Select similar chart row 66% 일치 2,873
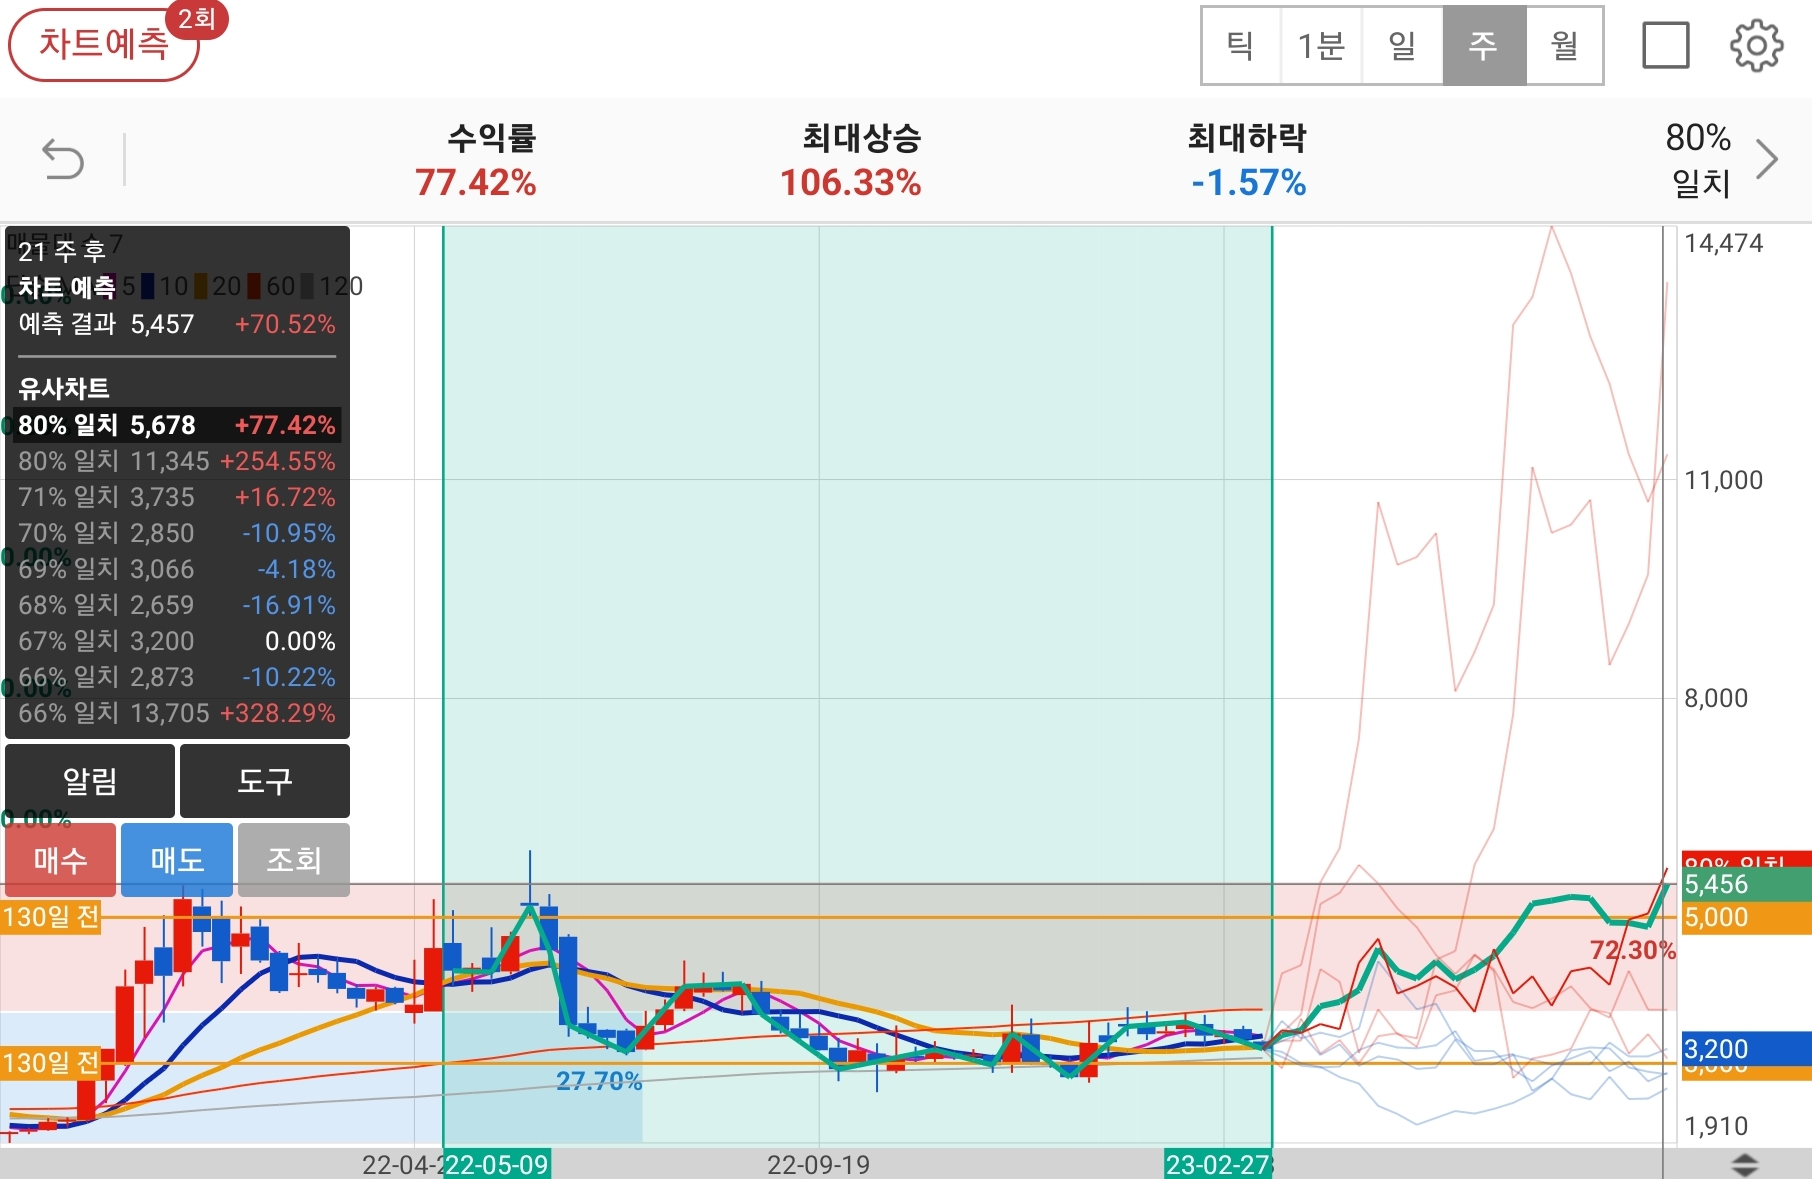 (177, 677)
